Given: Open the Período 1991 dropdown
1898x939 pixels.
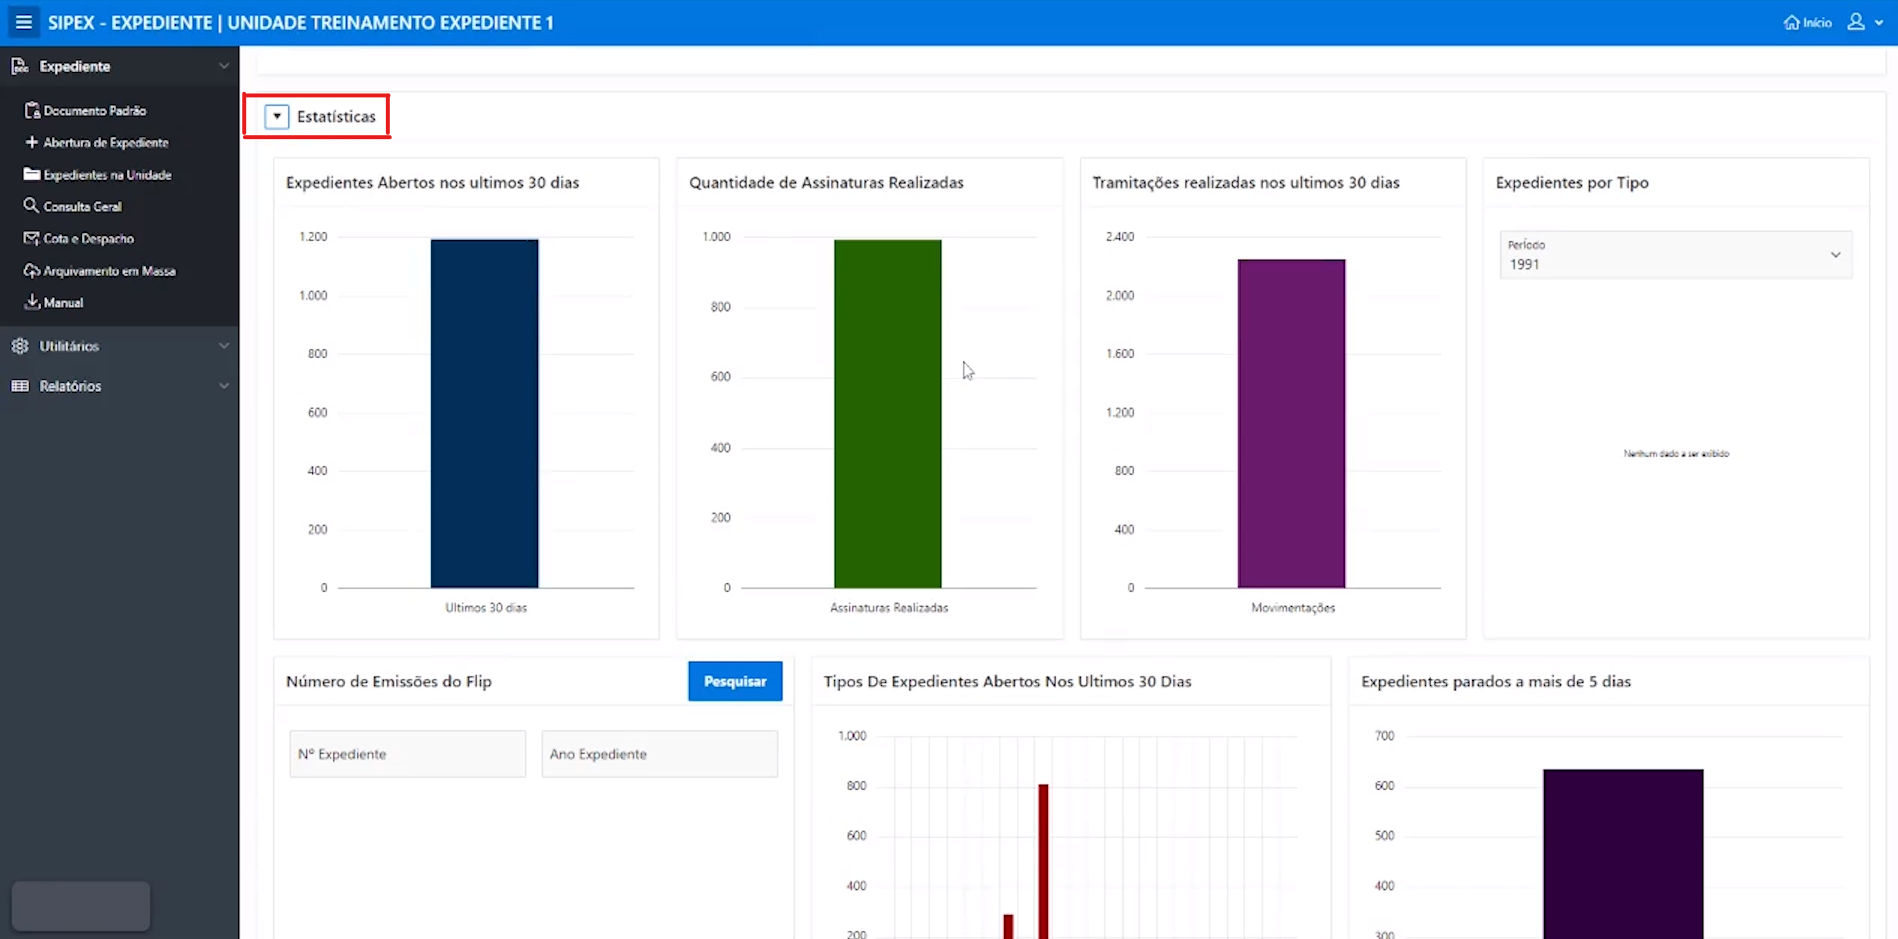Looking at the screenshot, I should pyautogui.click(x=1675, y=255).
